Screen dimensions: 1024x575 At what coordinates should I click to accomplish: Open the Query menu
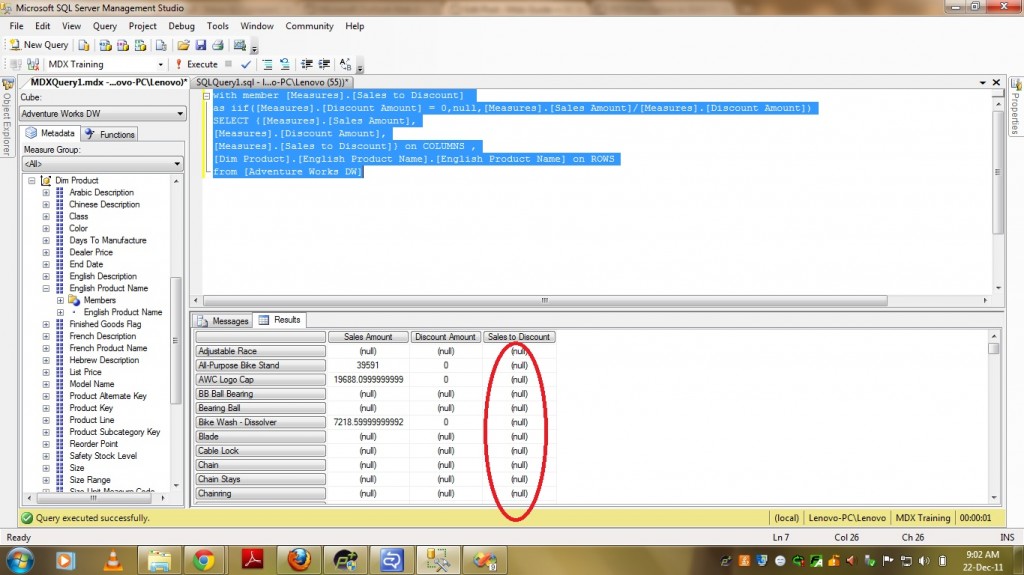click(x=104, y=26)
